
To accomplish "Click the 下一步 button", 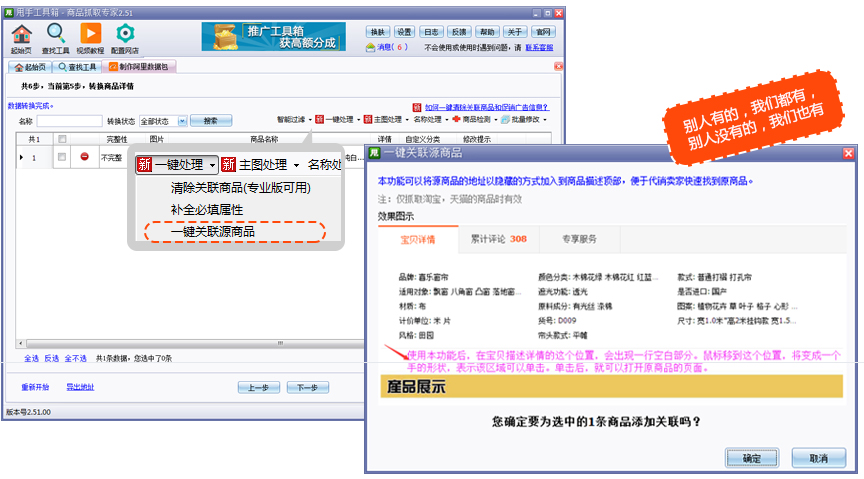I will [x=307, y=387].
